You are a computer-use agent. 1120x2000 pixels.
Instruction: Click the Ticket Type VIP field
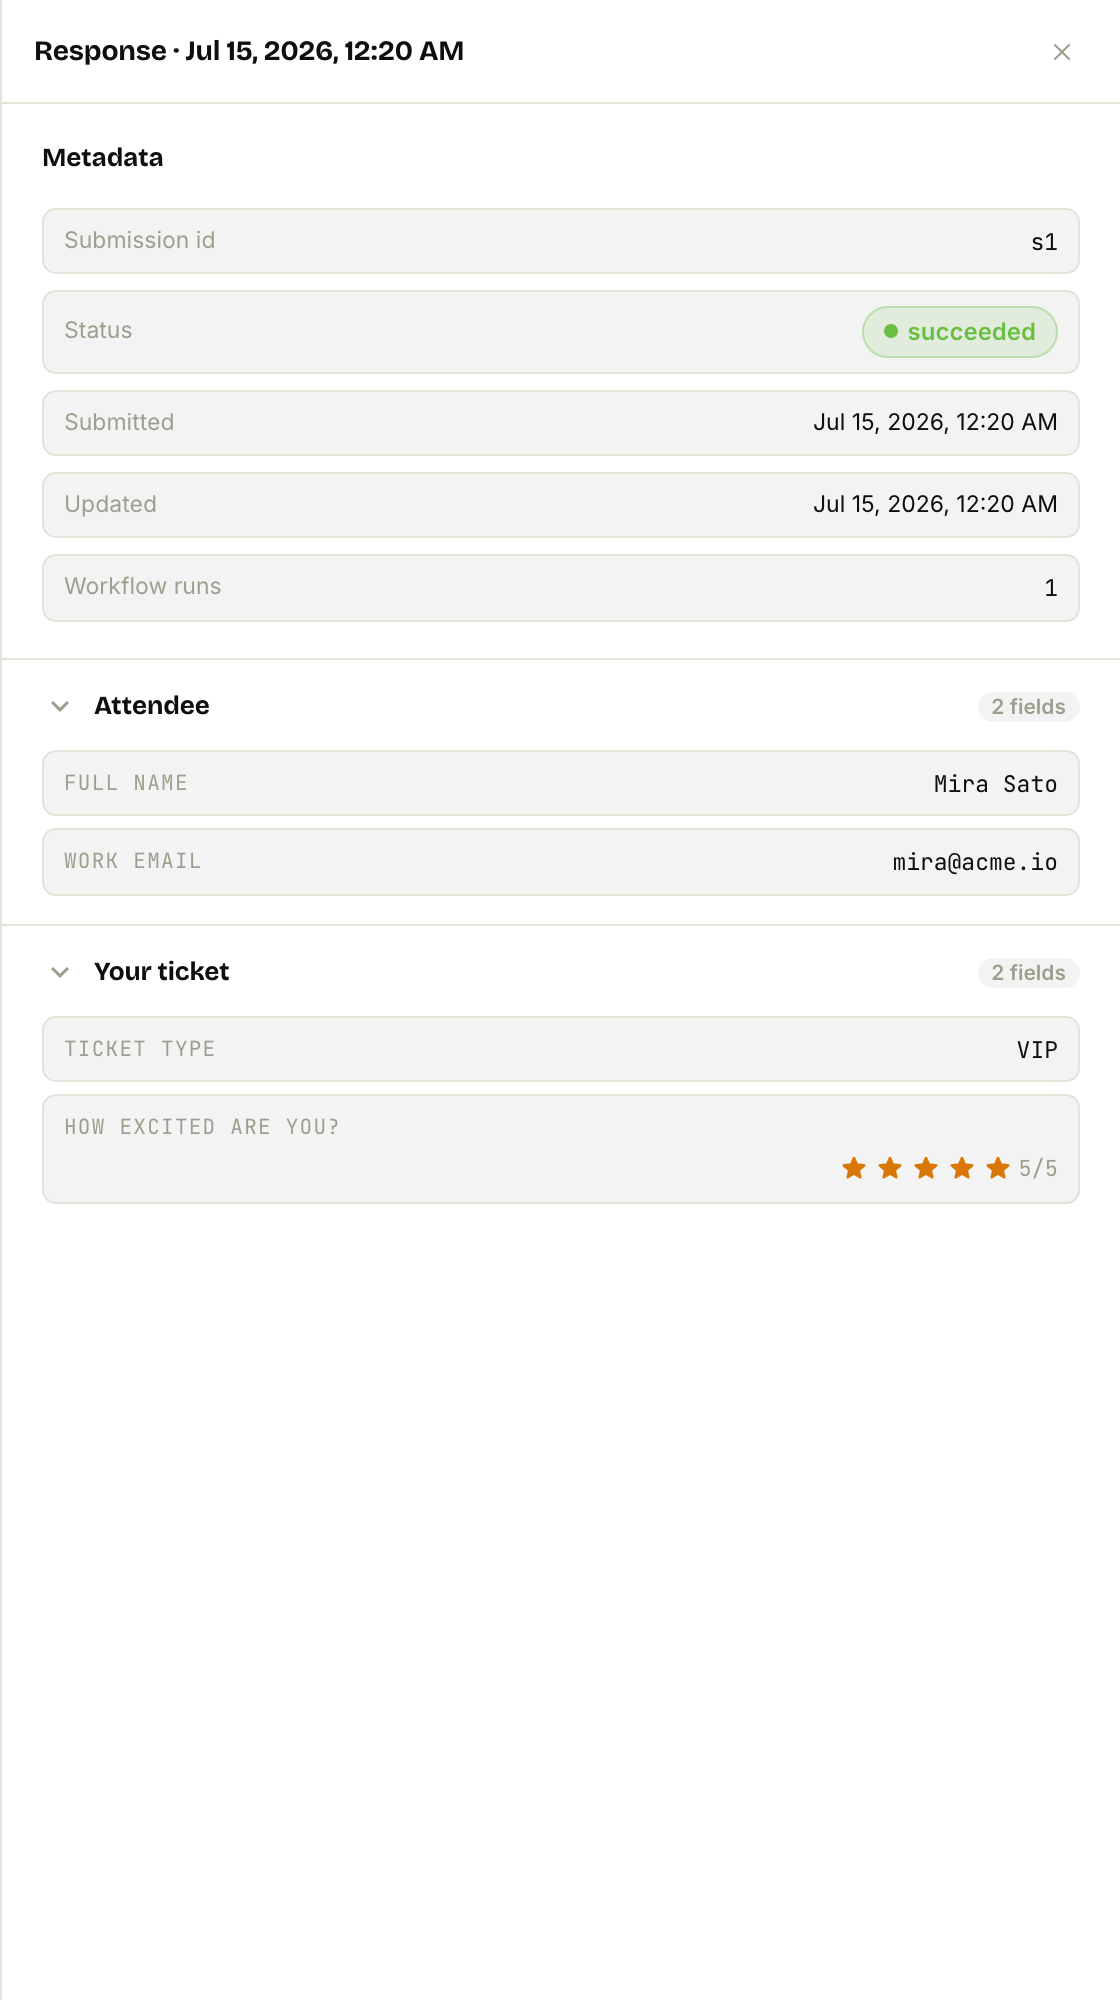pyautogui.click(x=561, y=1049)
